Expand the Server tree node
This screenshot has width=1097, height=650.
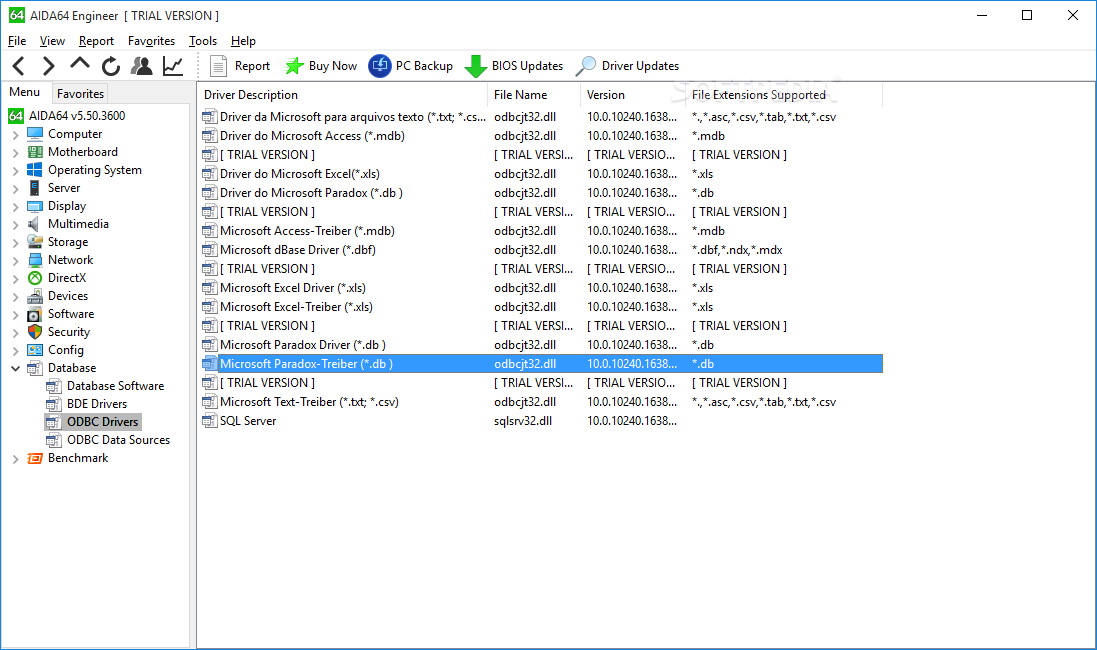15,188
